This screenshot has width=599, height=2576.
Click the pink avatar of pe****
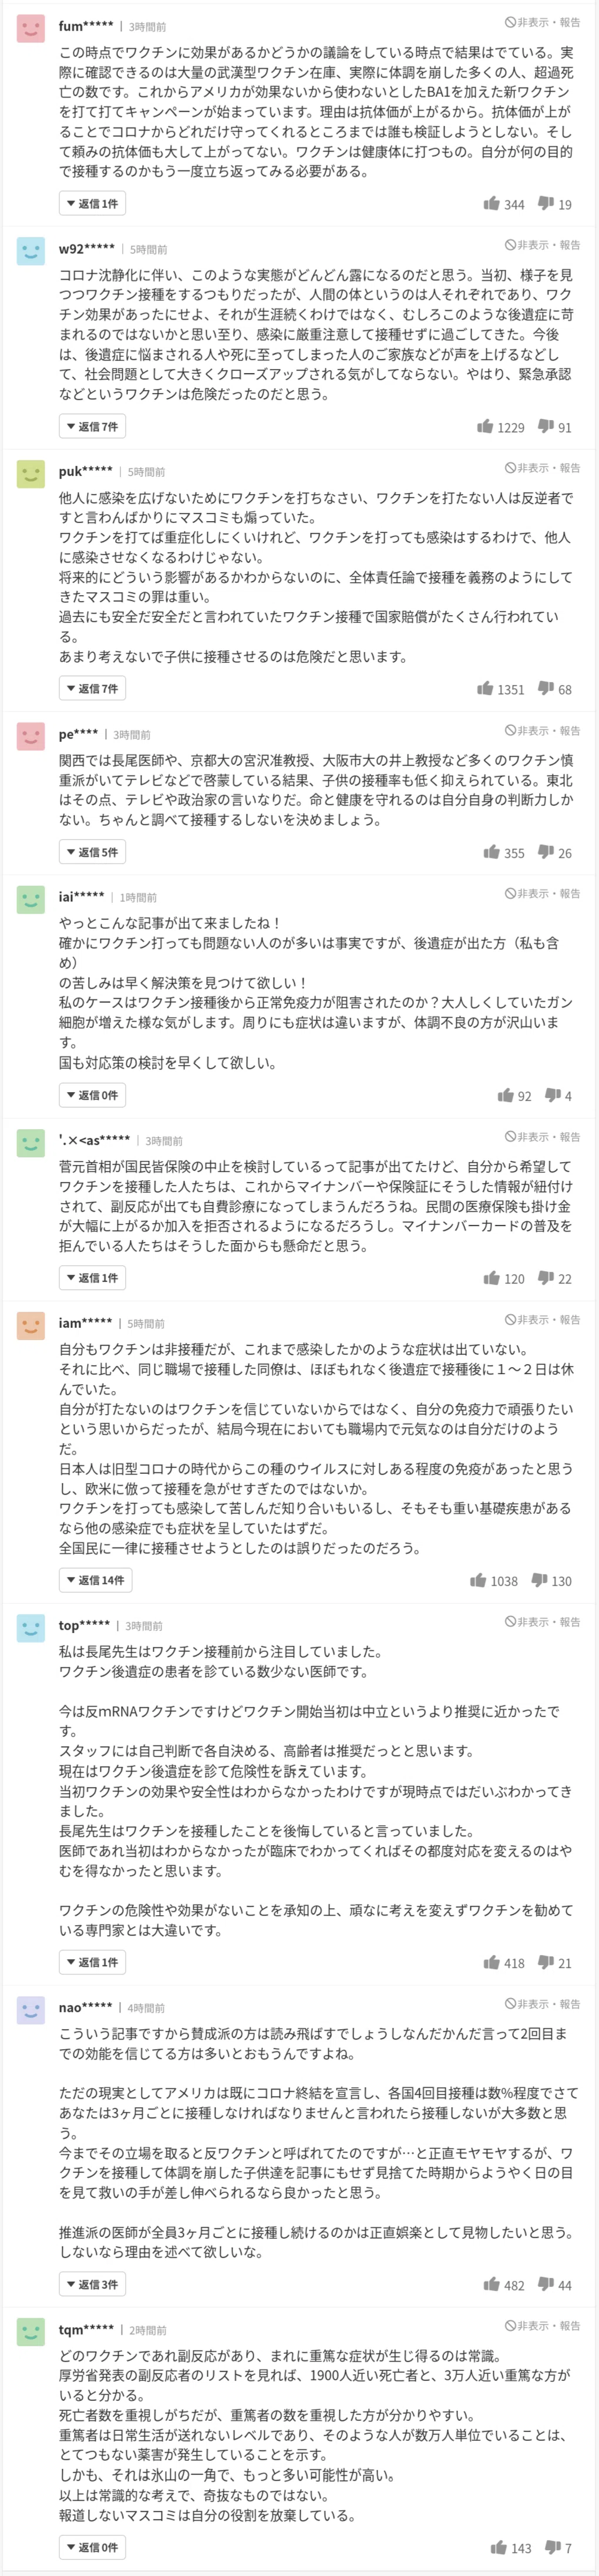click(31, 737)
